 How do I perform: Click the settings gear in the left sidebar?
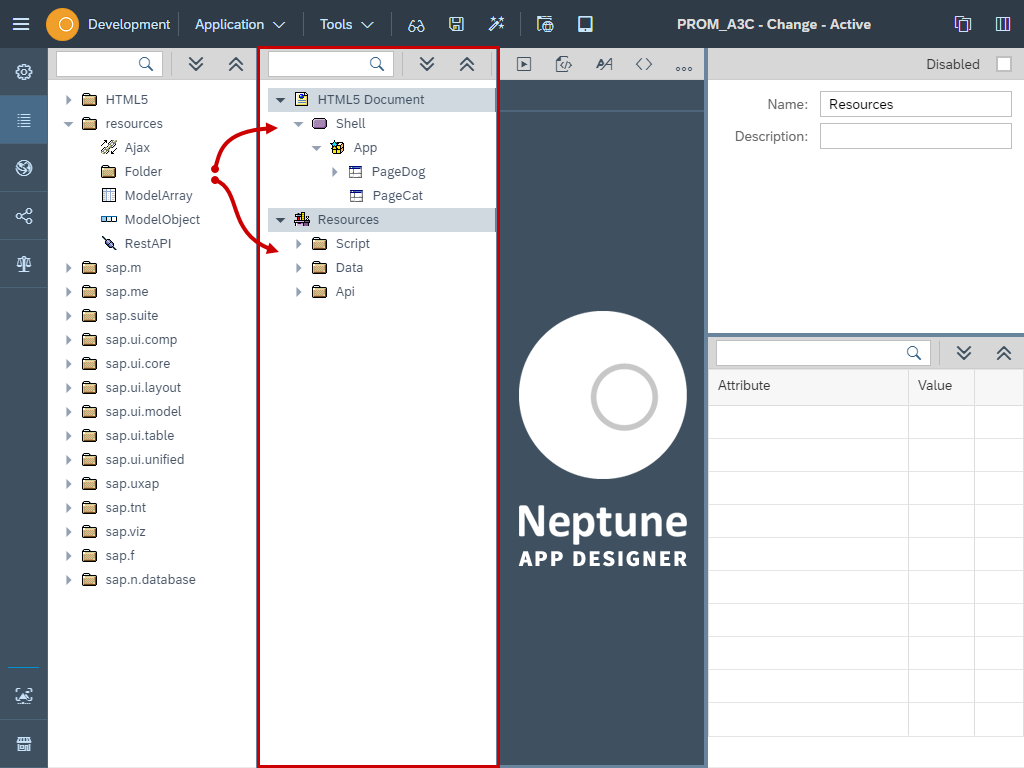(23, 71)
